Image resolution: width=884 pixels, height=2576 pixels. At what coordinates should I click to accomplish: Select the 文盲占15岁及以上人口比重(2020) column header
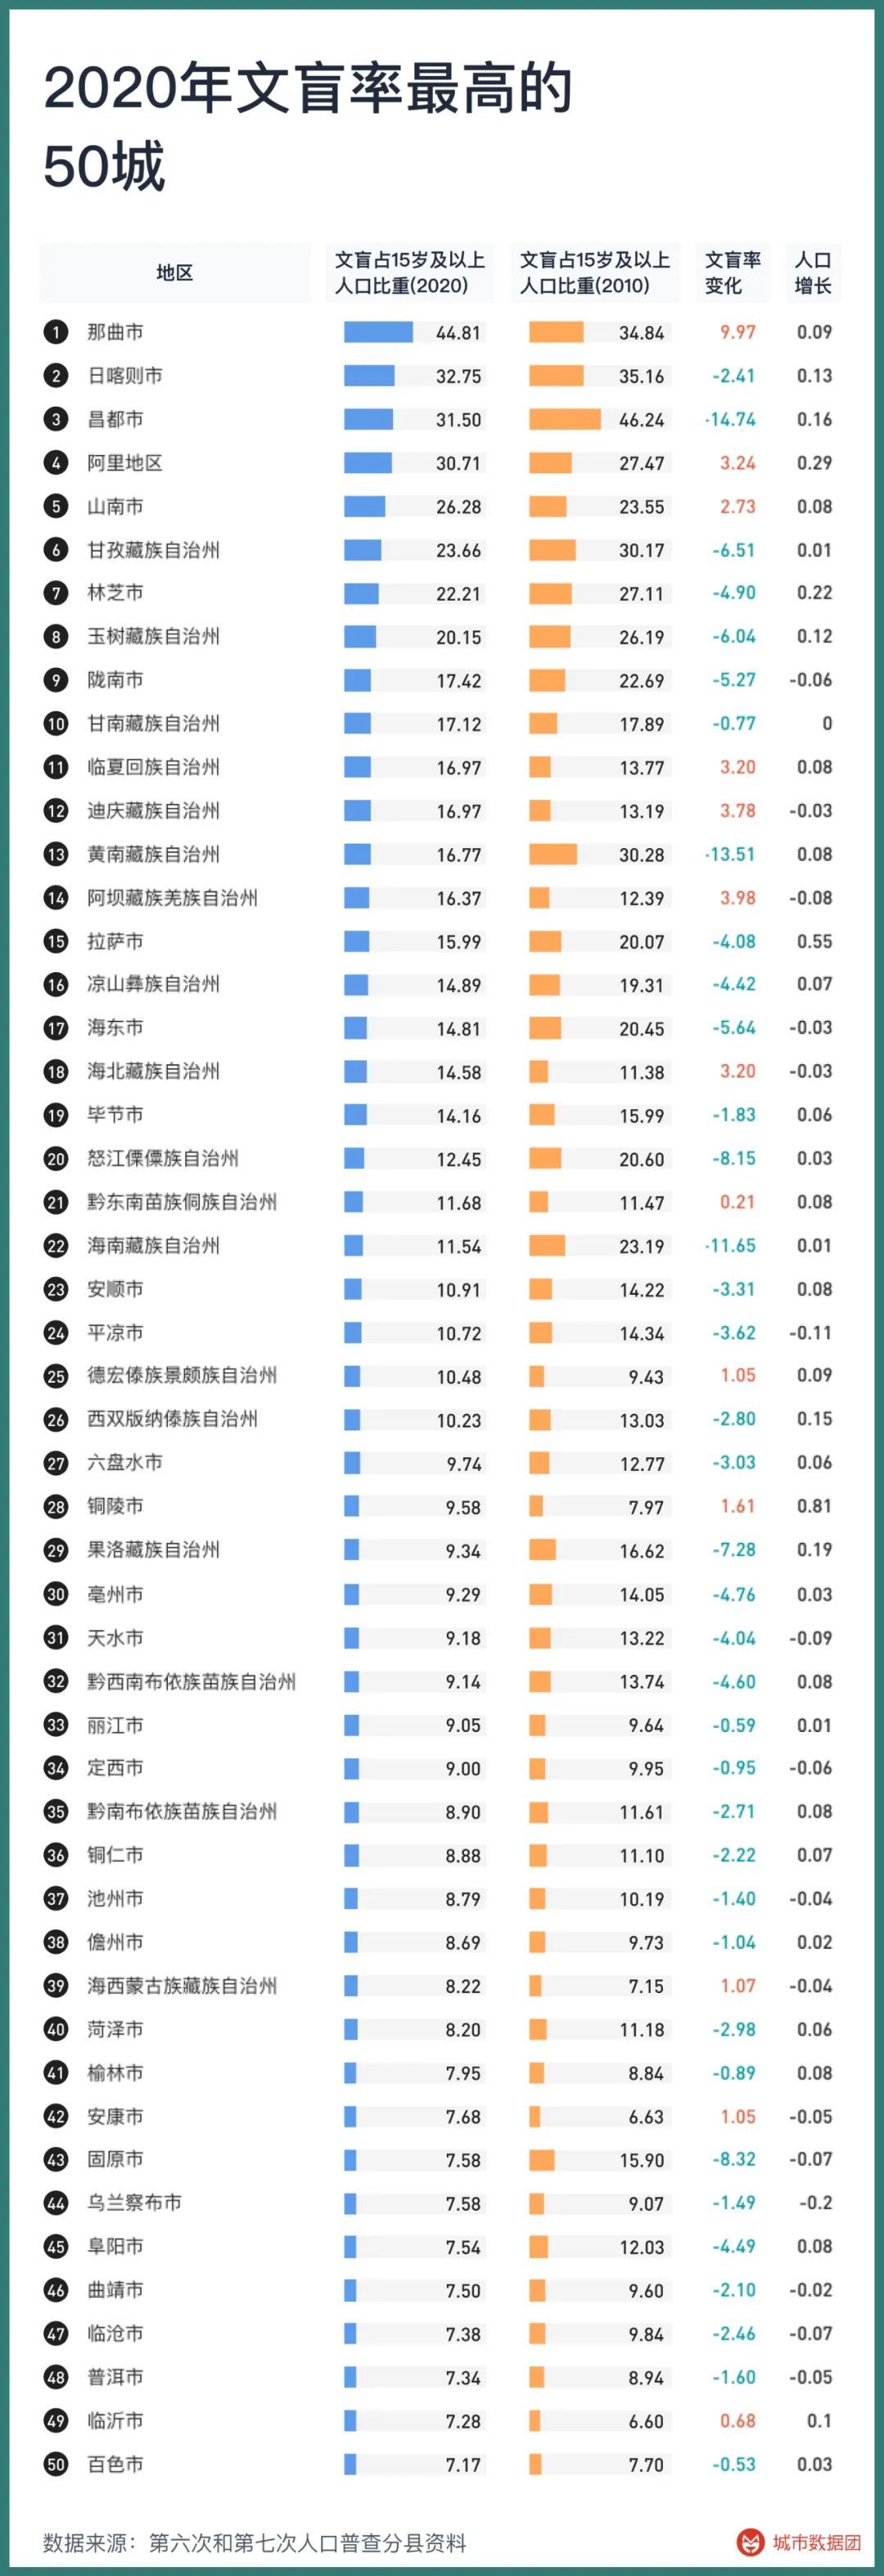tap(410, 273)
